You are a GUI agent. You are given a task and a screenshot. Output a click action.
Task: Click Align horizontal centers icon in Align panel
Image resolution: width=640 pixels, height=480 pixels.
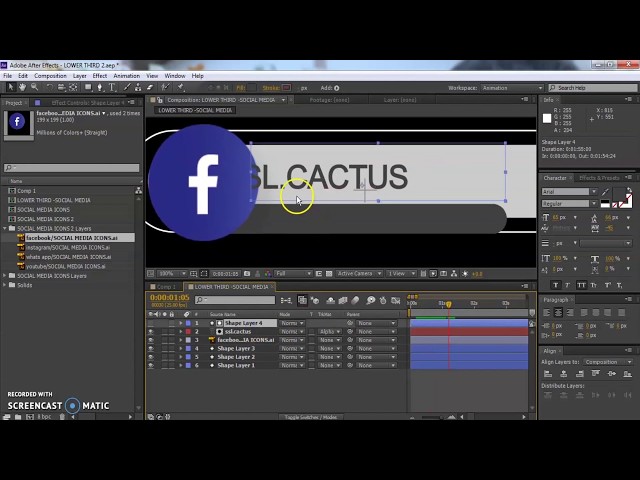(564, 373)
